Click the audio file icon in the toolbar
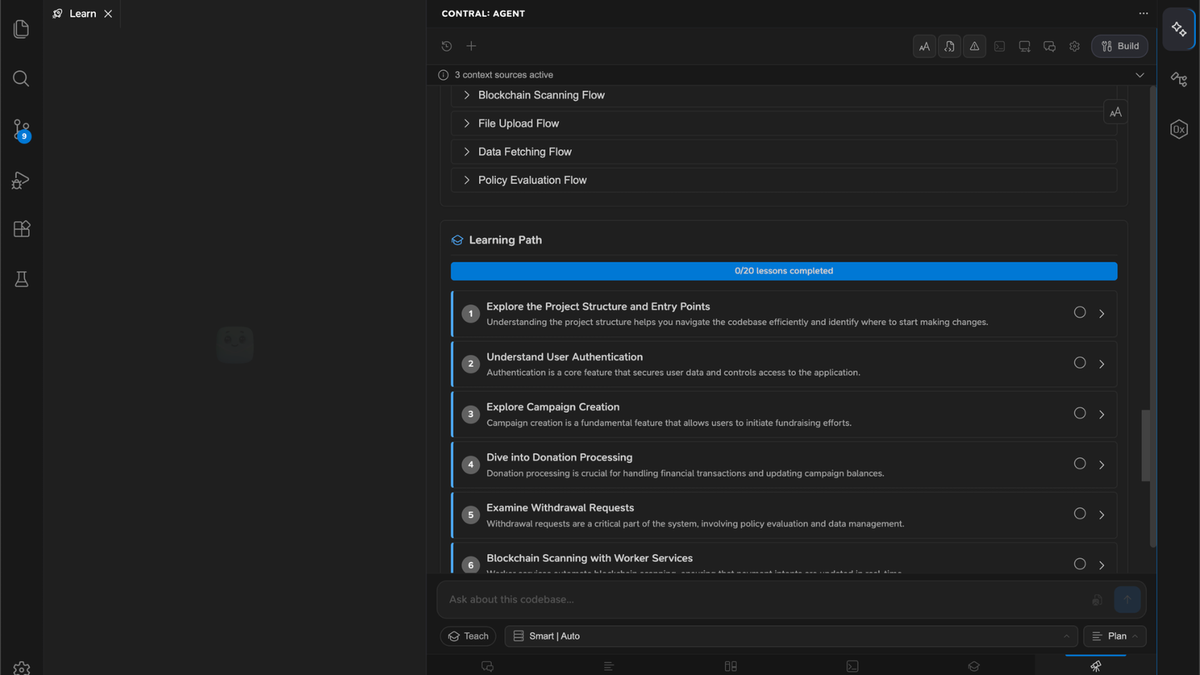This screenshot has height=675, width=1200. pos(949,46)
